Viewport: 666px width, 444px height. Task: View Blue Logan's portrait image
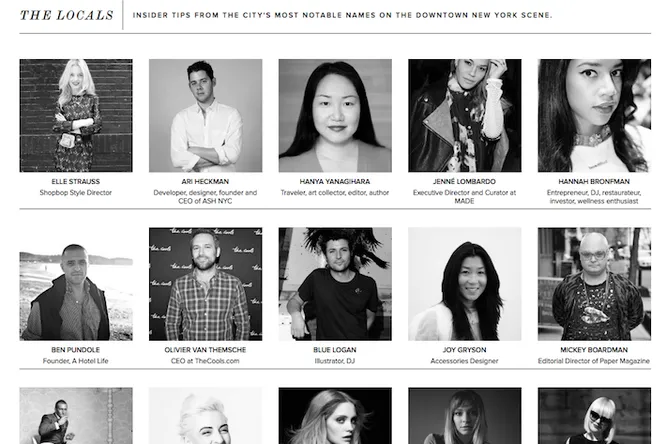(x=335, y=284)
